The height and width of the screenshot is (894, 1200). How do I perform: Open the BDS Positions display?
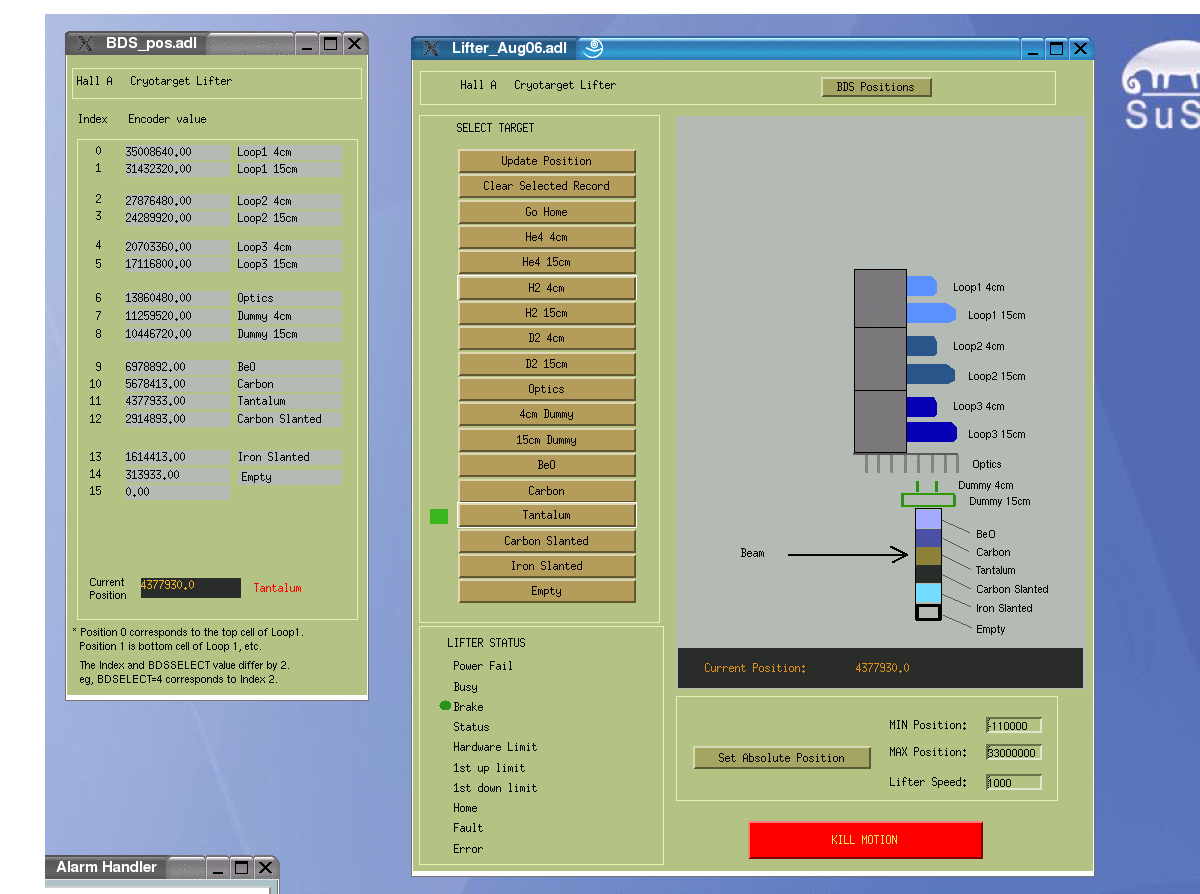[x=876, y=87]
